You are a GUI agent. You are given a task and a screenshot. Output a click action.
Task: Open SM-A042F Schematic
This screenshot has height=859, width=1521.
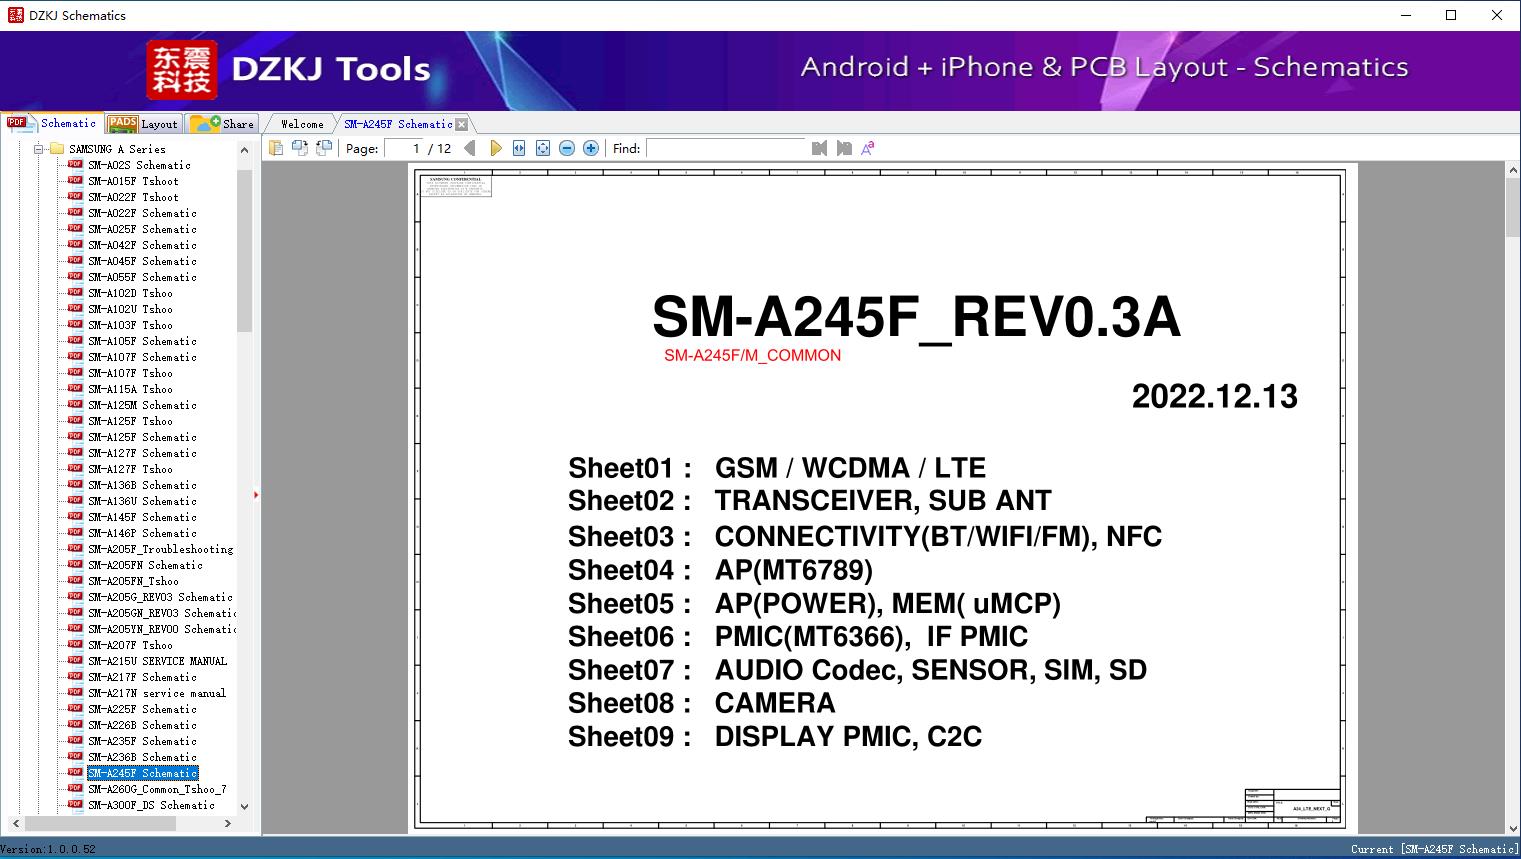[142, 245]
